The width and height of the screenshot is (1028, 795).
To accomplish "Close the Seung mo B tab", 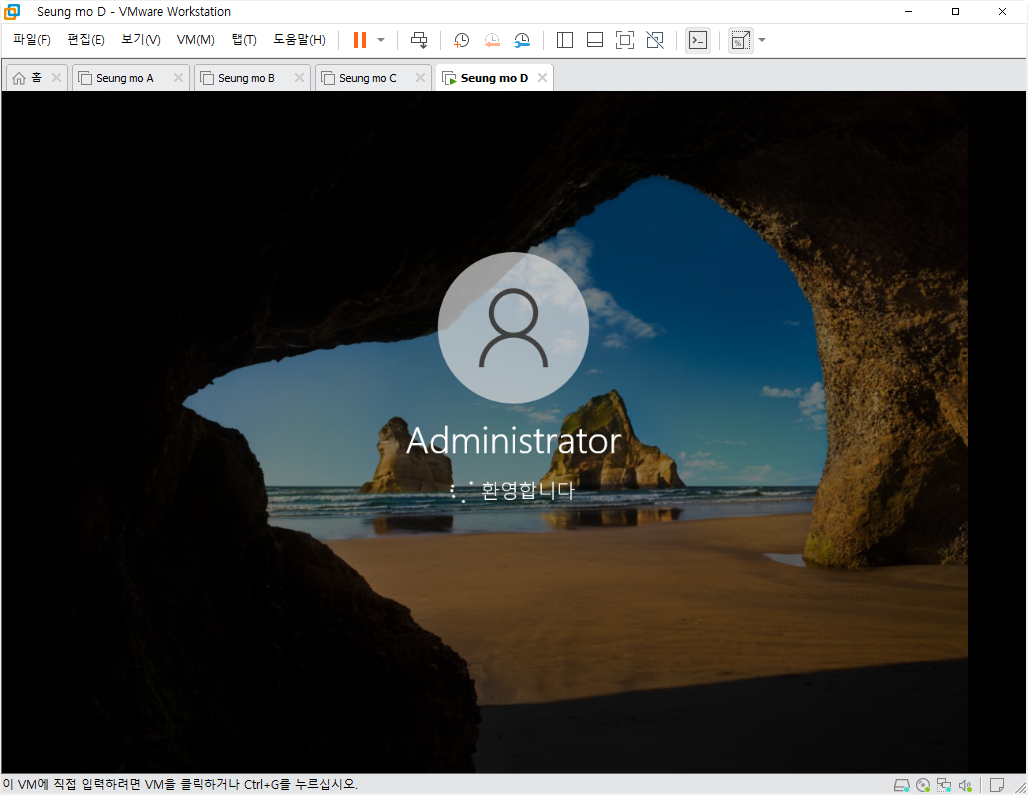I will point(299,77).
